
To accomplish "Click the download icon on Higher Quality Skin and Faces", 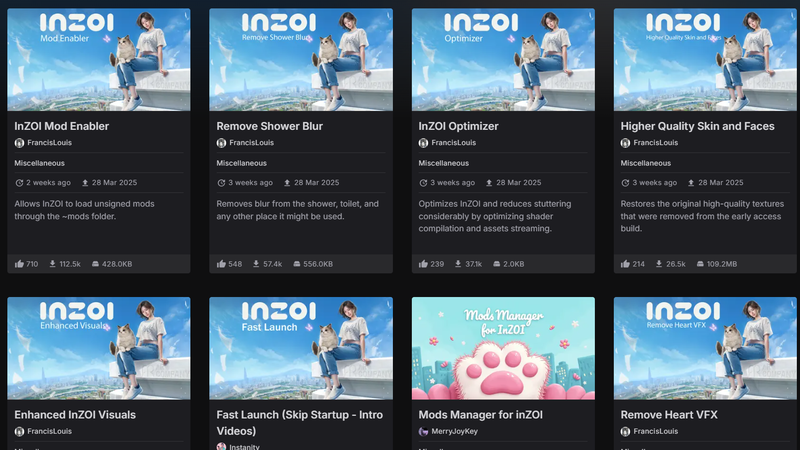I will [x=658, y=264].
